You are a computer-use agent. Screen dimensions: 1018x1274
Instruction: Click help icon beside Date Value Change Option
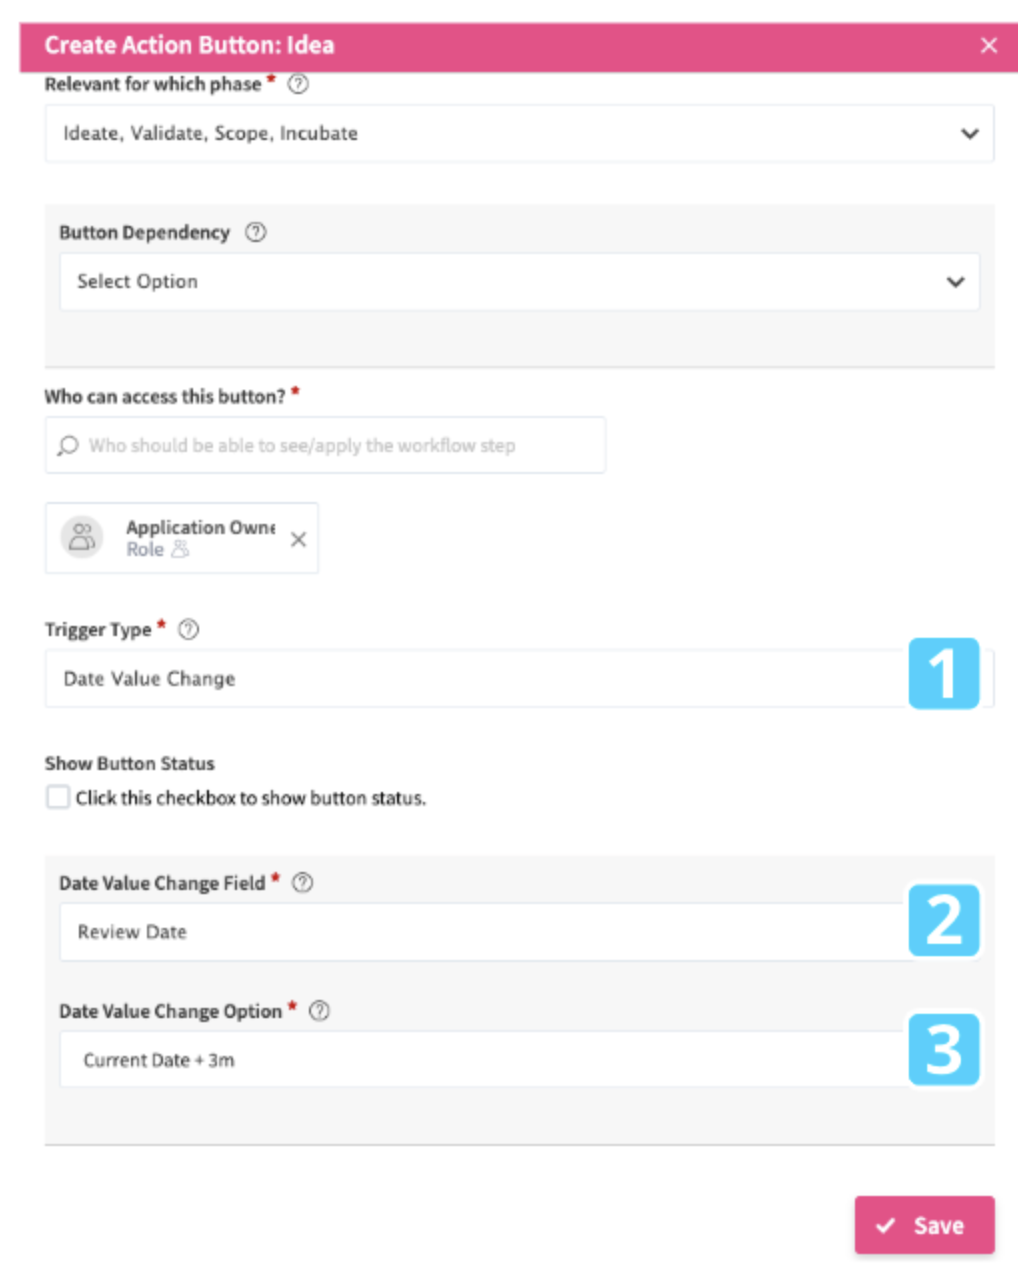click(x=319, y=1011)
